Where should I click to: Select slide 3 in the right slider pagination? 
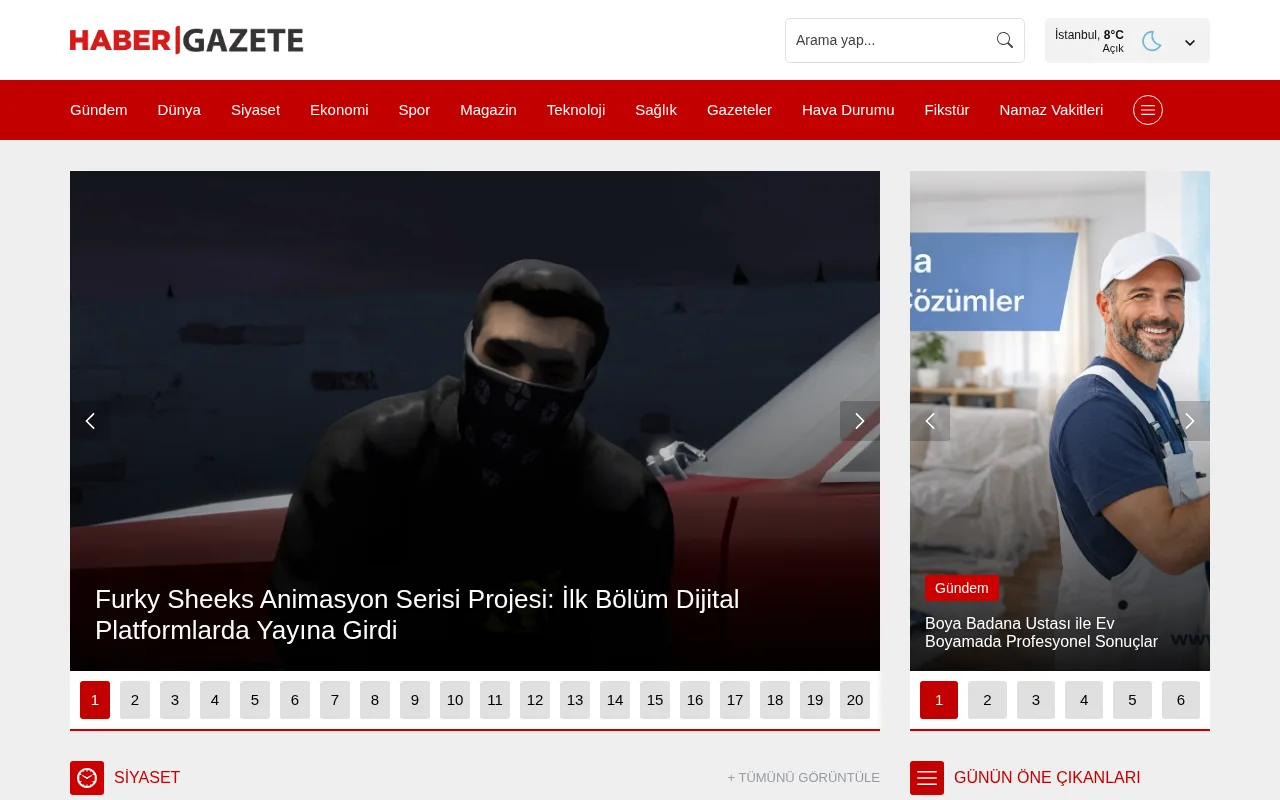1035,700
